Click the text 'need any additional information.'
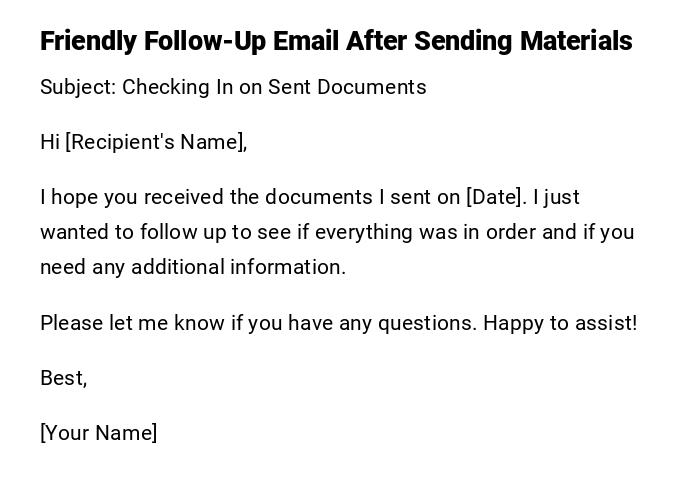The height and width of the screenshot is (495, 700). tap(193, 267)
